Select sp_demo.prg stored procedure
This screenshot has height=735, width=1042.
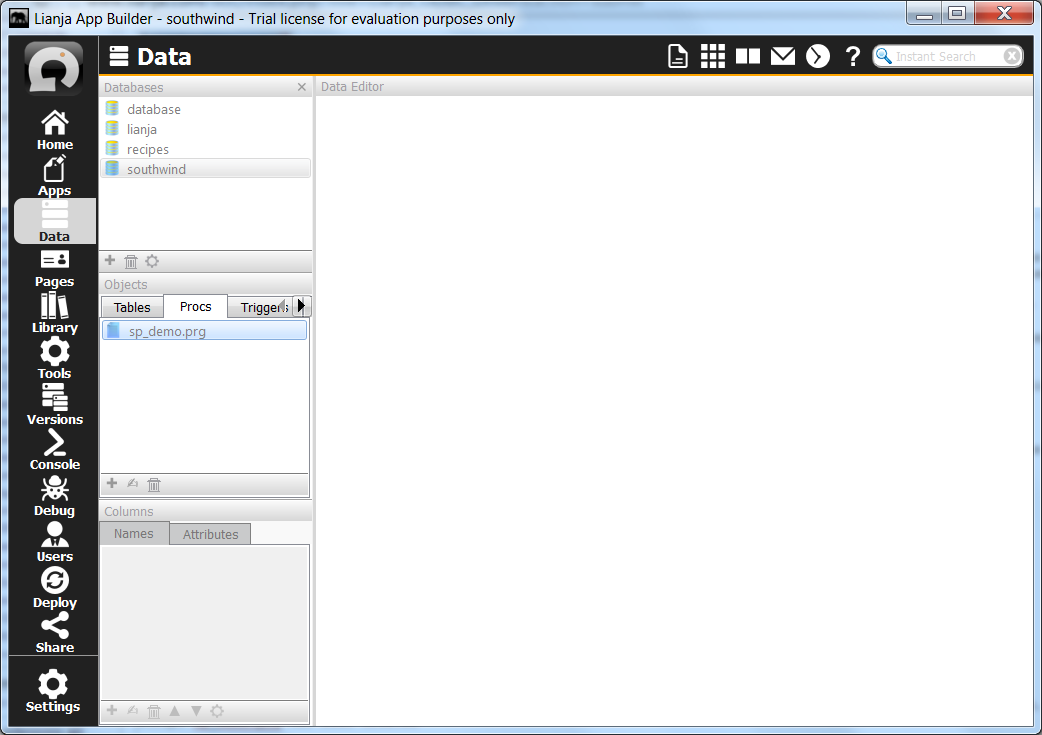click(x=167, y=331)
